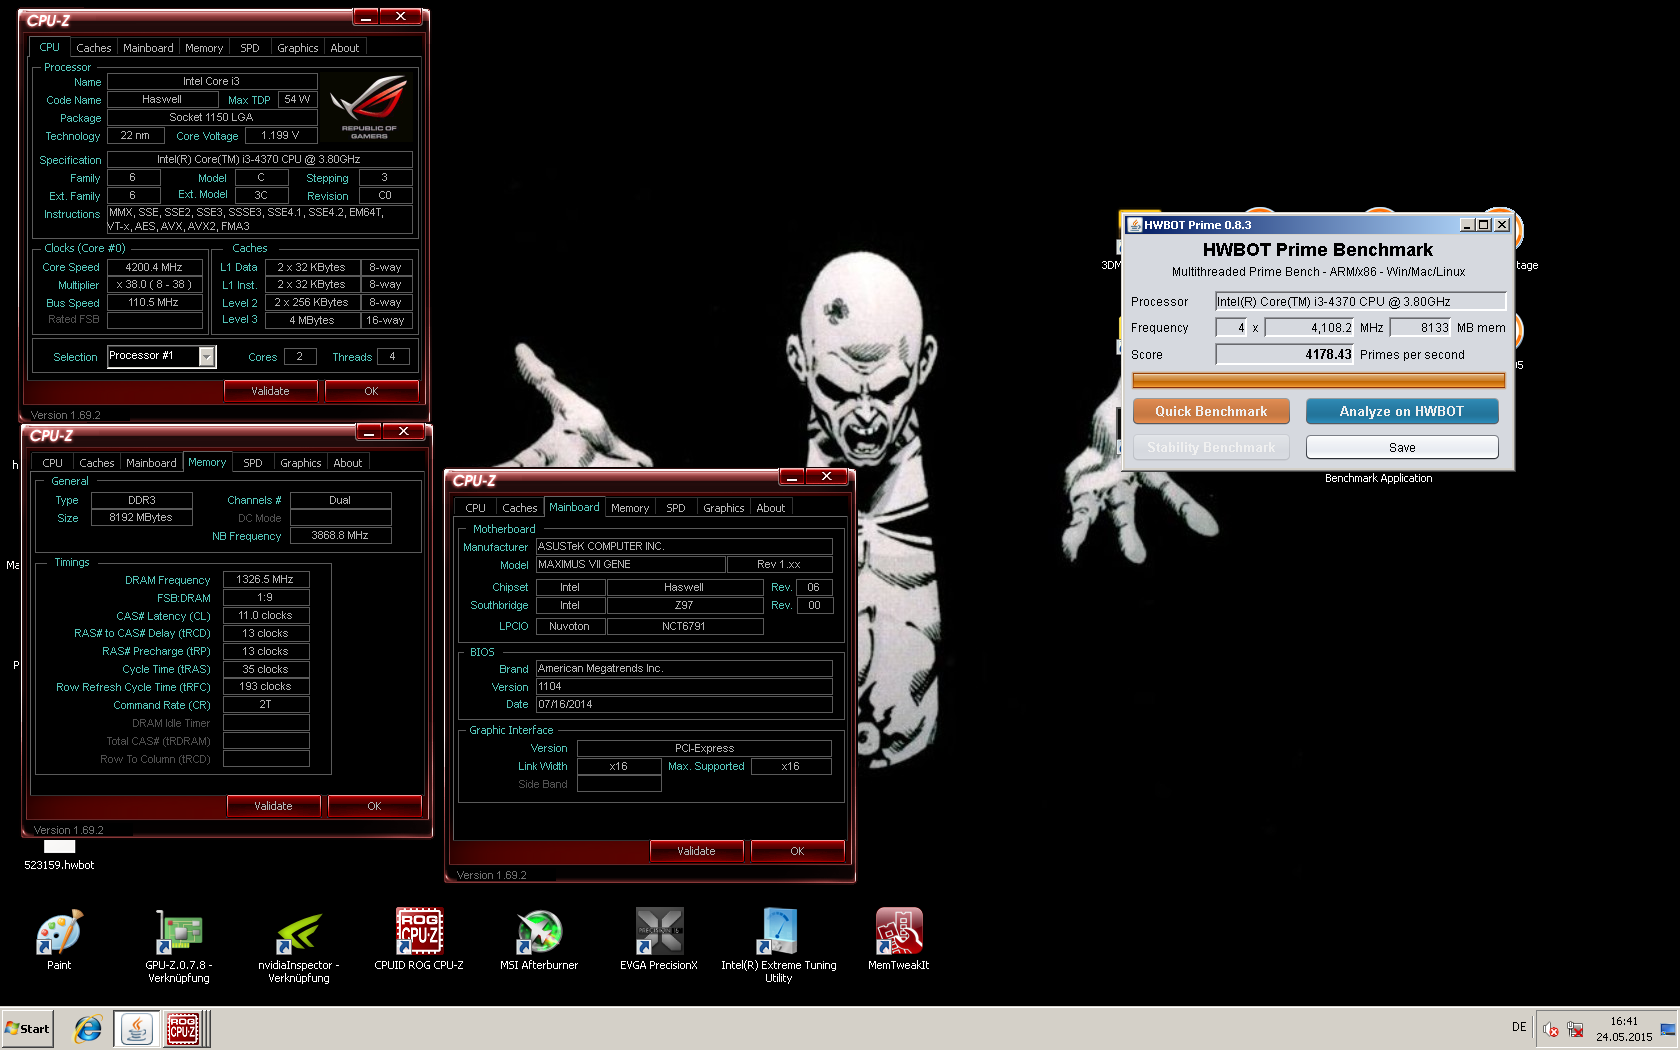Screen dimensions: 1680x1050
Task: Open the Intel Extreme Tuning Utility shortcut
Action: (x=779, y=946)
